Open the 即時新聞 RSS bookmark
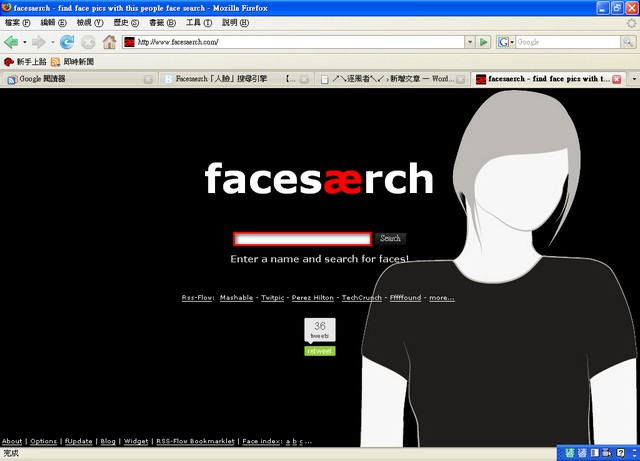The image size is (640, 461). click(73, 62)
